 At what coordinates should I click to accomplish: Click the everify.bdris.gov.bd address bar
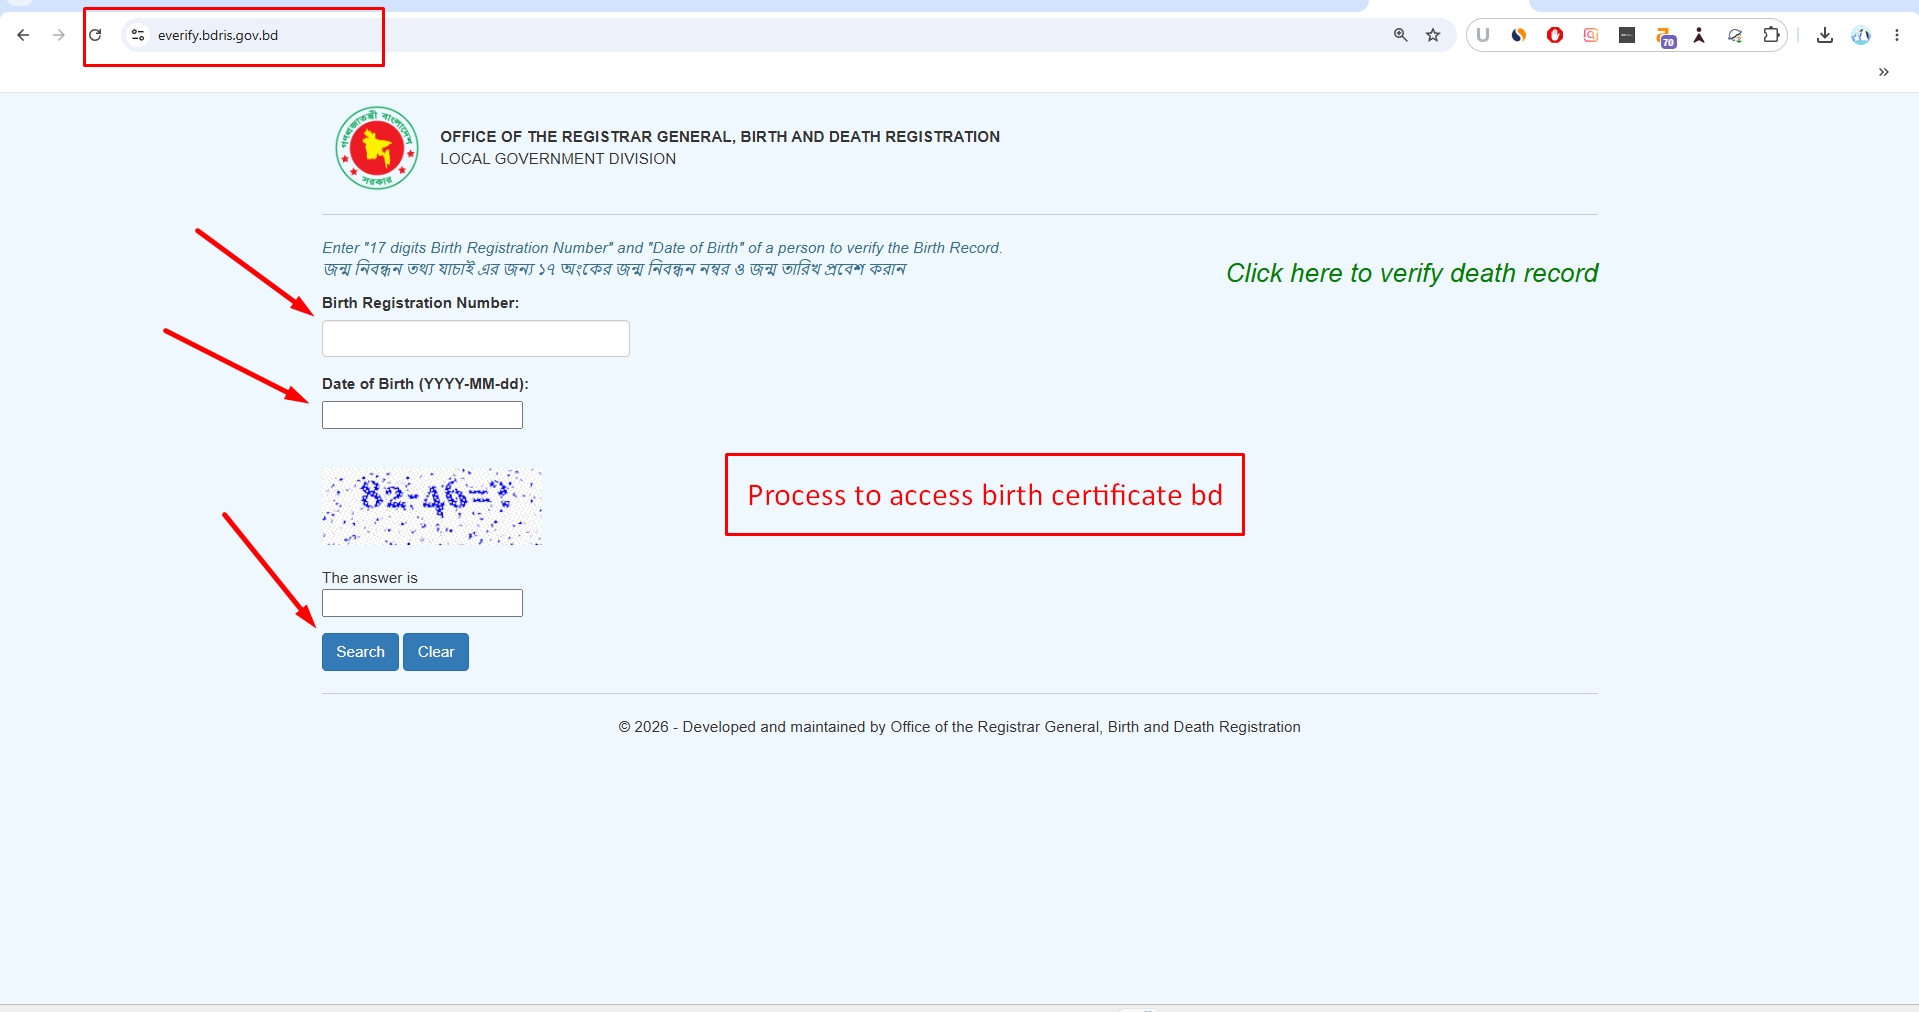760,35
